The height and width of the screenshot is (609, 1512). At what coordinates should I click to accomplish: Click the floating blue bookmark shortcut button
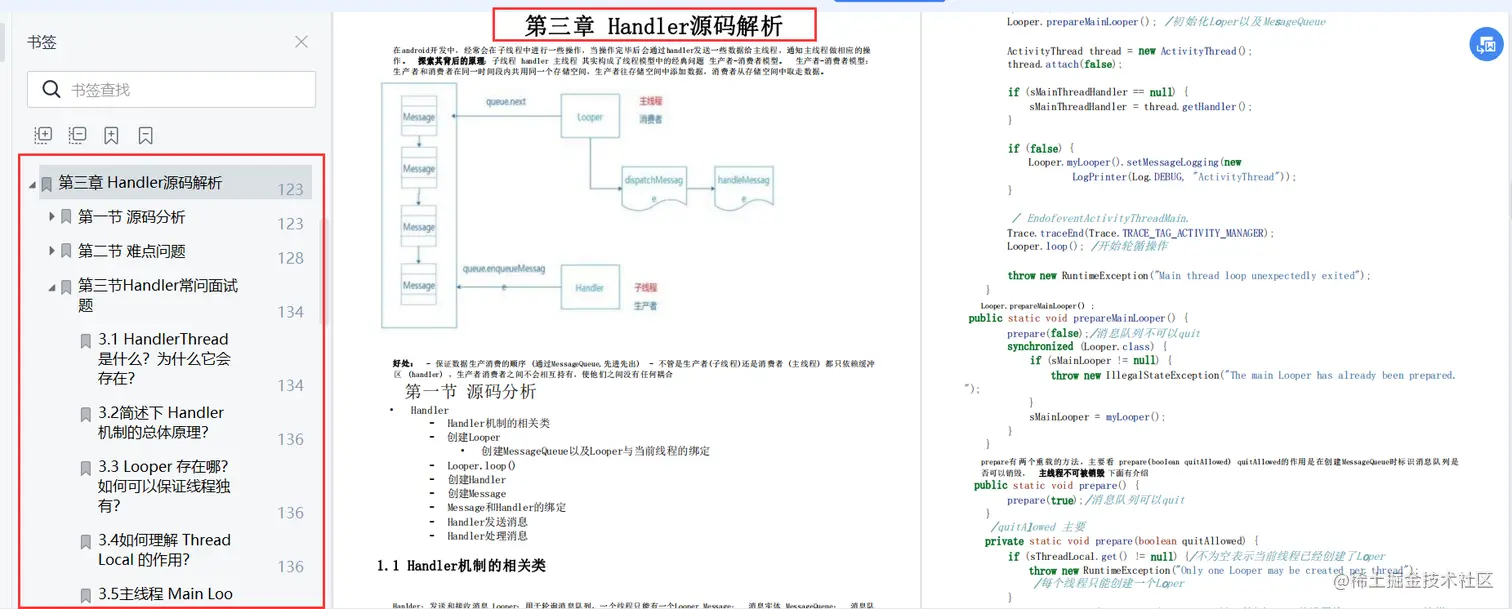pyautogui.click(x=1486, y=44)
